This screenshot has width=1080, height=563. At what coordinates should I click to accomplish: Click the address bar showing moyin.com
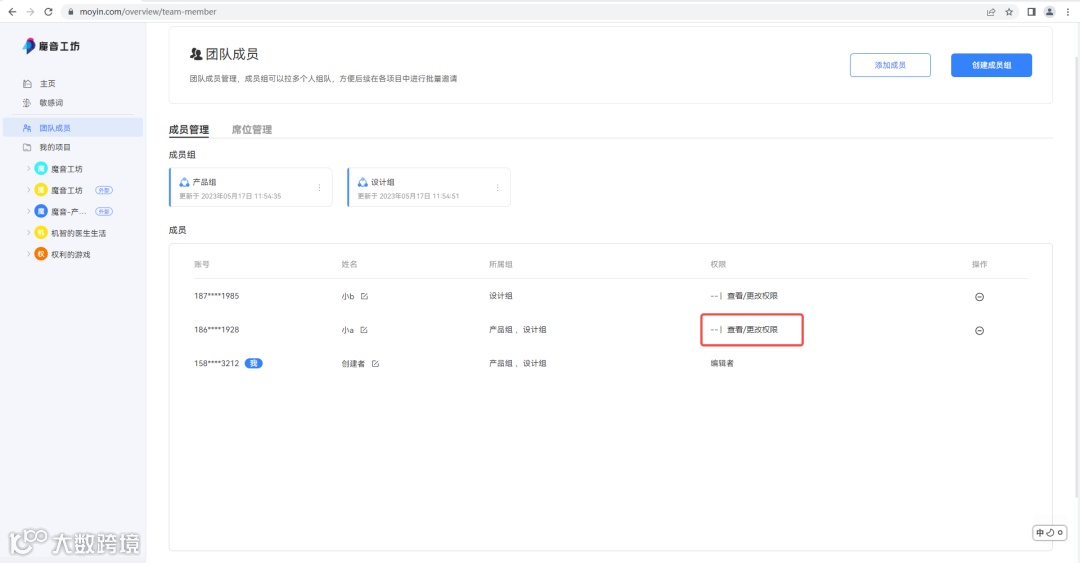[523, 12]
